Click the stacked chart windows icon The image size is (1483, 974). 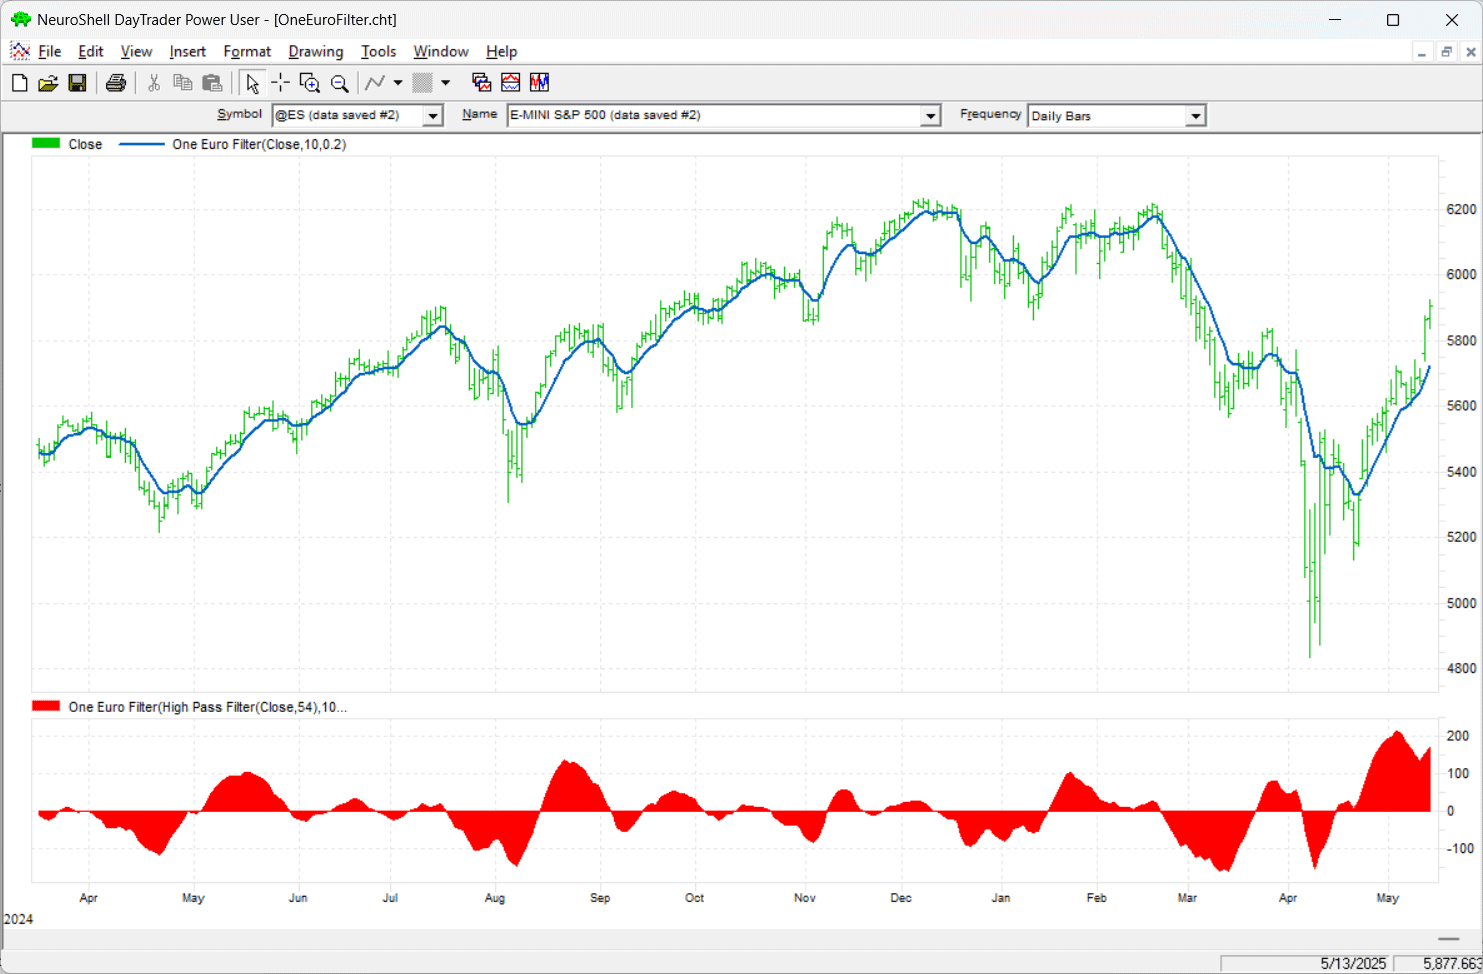click(481, 83)
